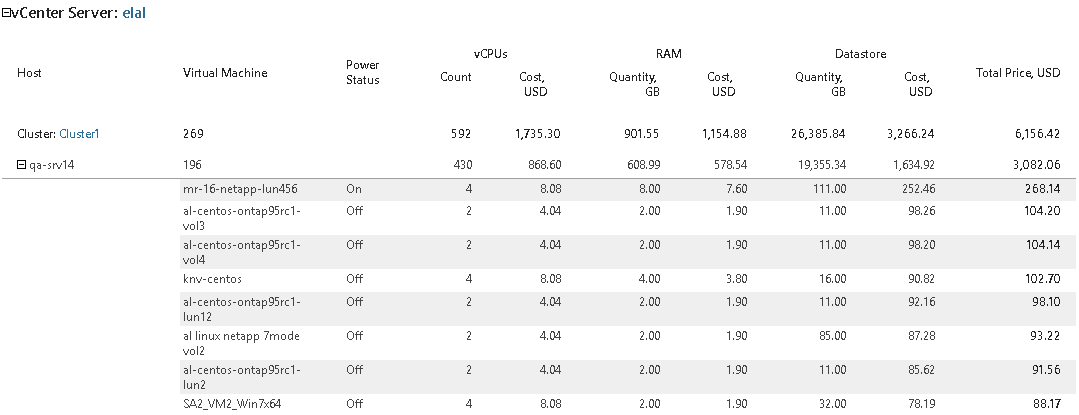Select the al linux netapp 7mode vol2 entry

point(241,343)
